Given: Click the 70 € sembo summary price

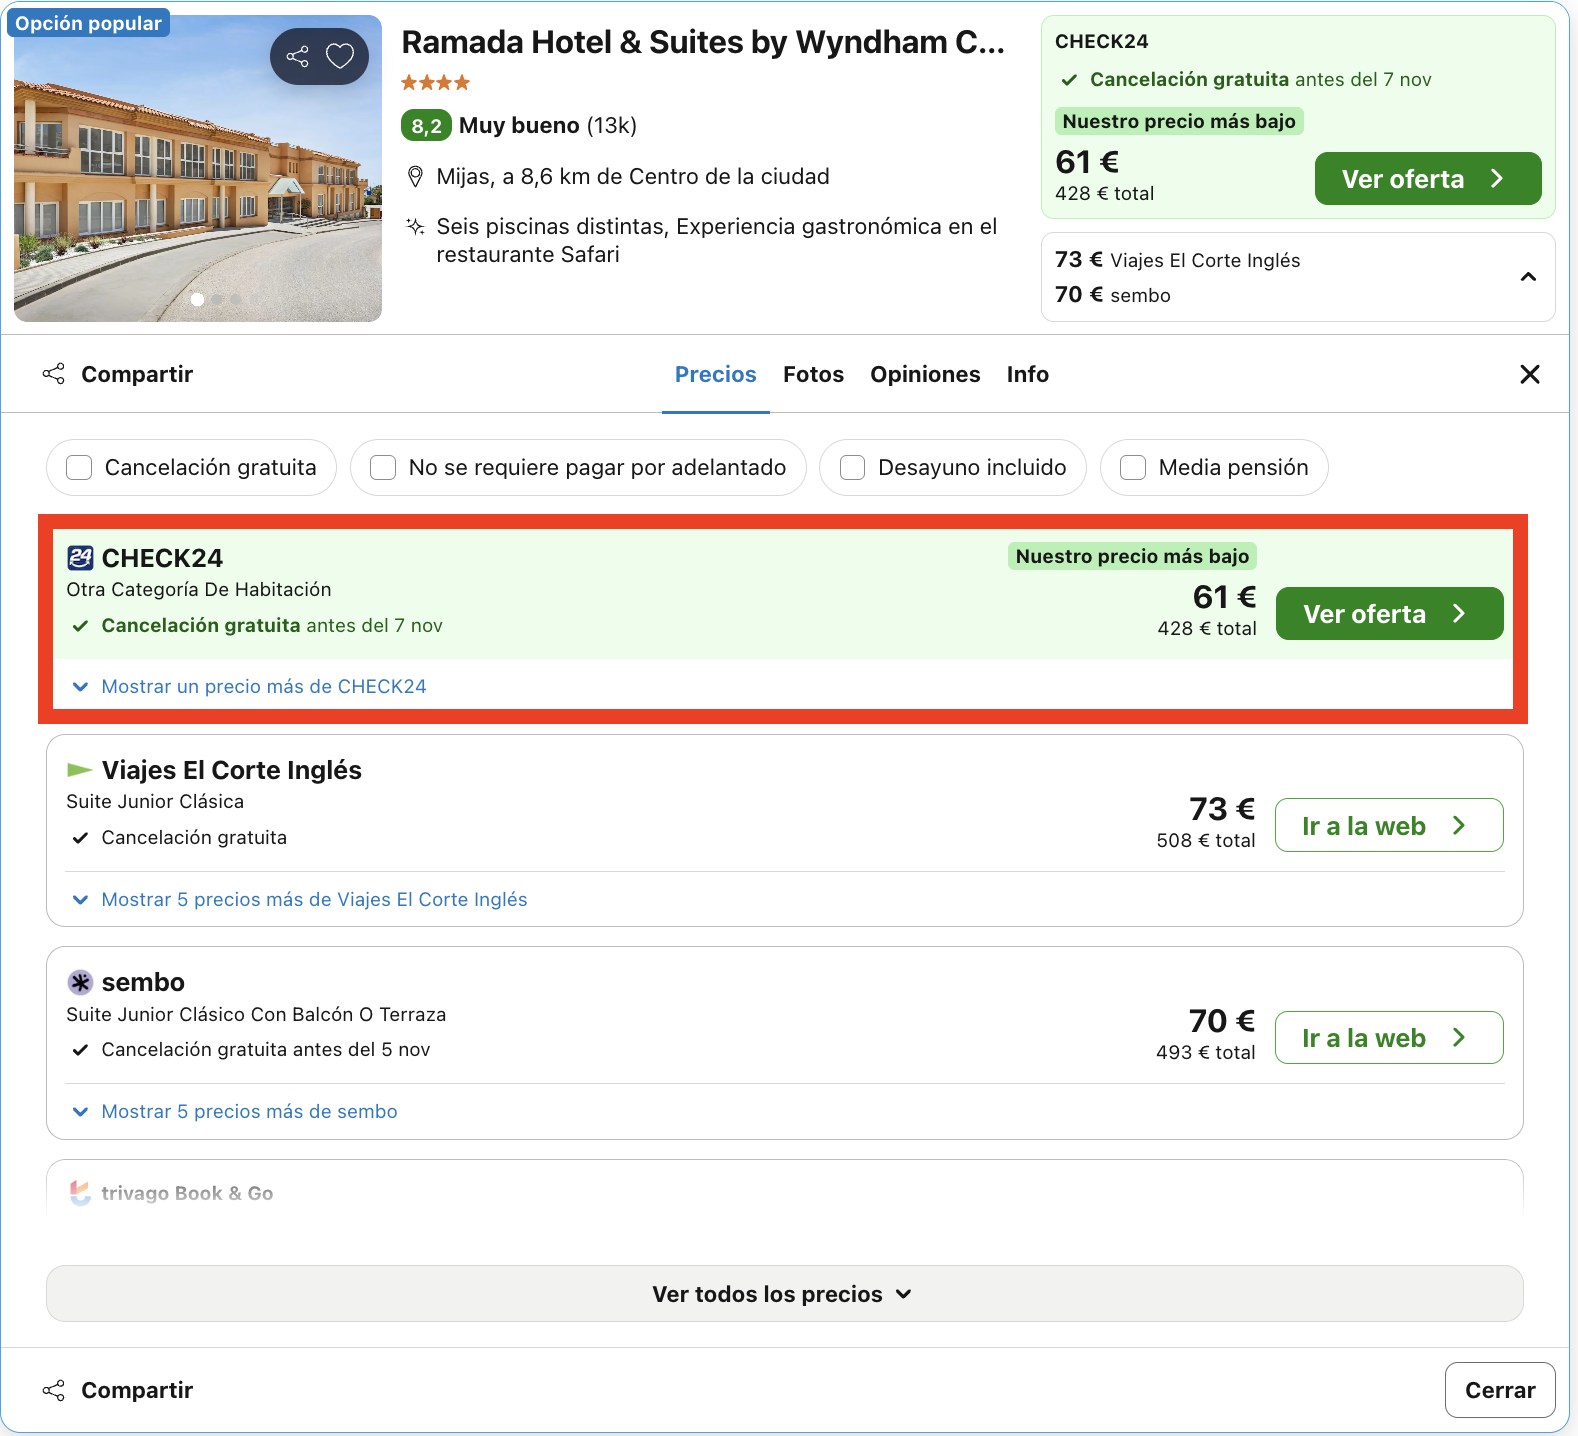Looking at the screenshot, I should click(1113, 295).
